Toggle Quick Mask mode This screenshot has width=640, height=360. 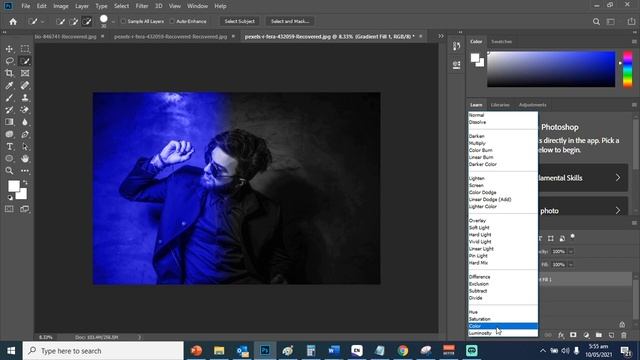tap(9, 209)
